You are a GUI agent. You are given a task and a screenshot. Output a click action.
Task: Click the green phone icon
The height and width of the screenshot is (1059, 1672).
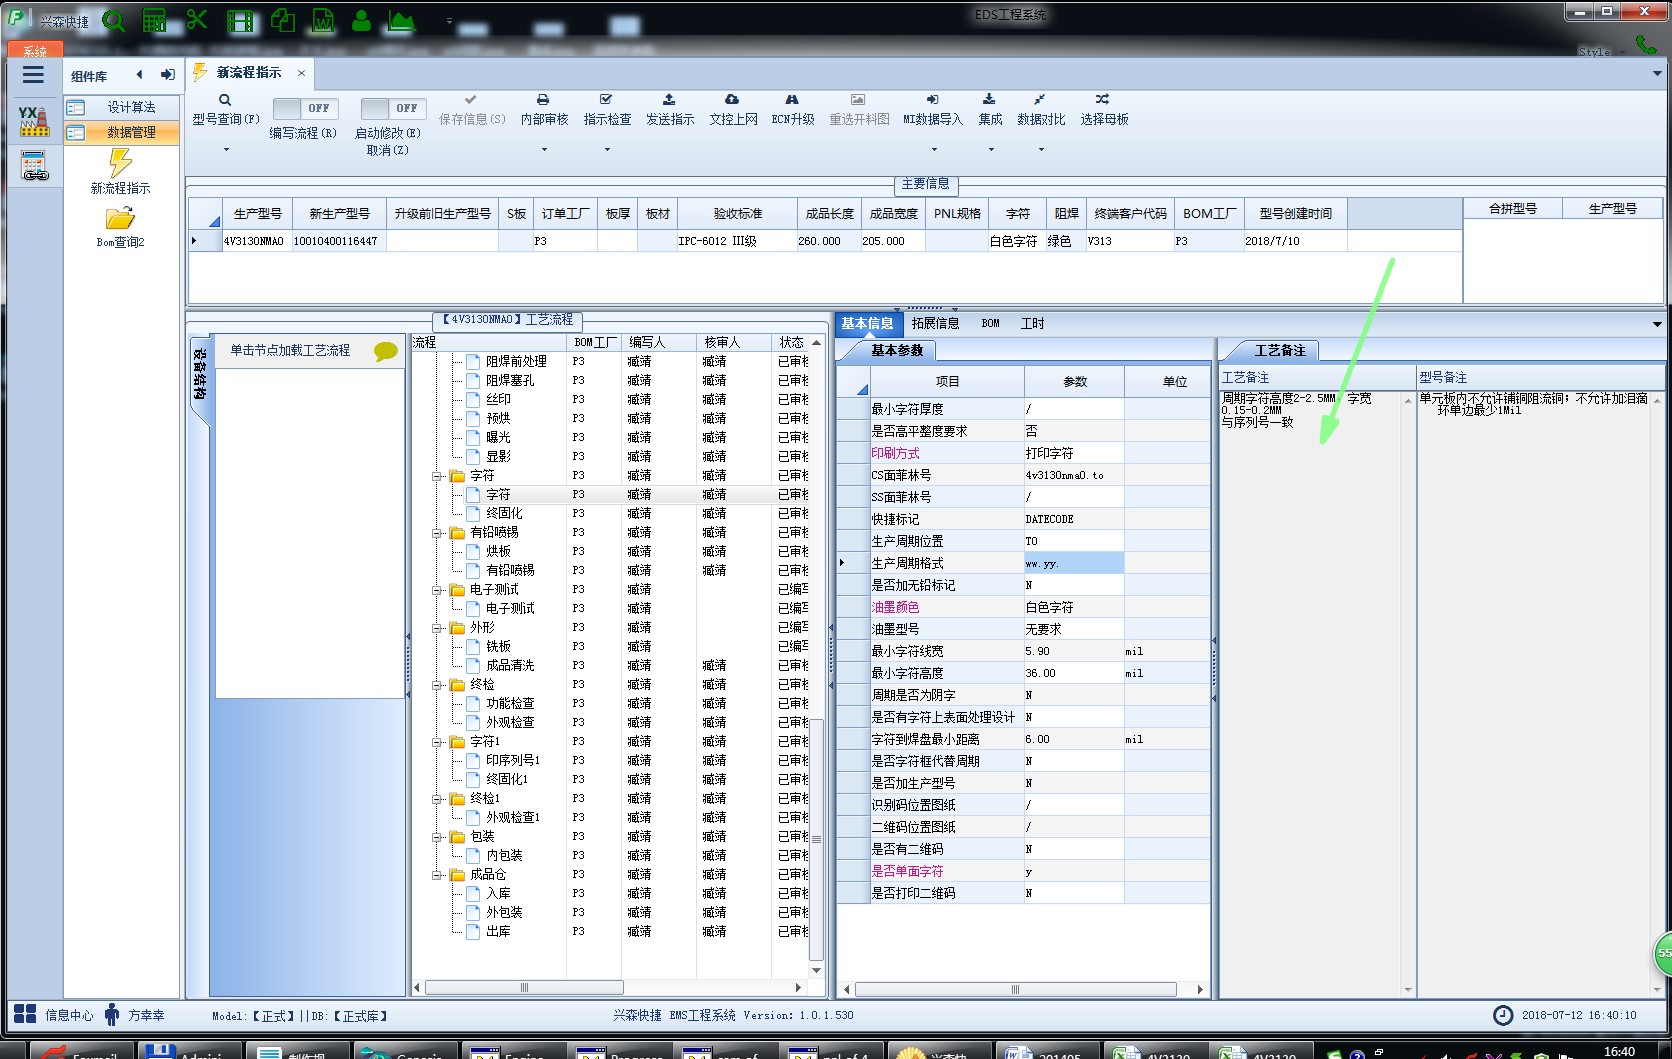[x=1644, y=44]
